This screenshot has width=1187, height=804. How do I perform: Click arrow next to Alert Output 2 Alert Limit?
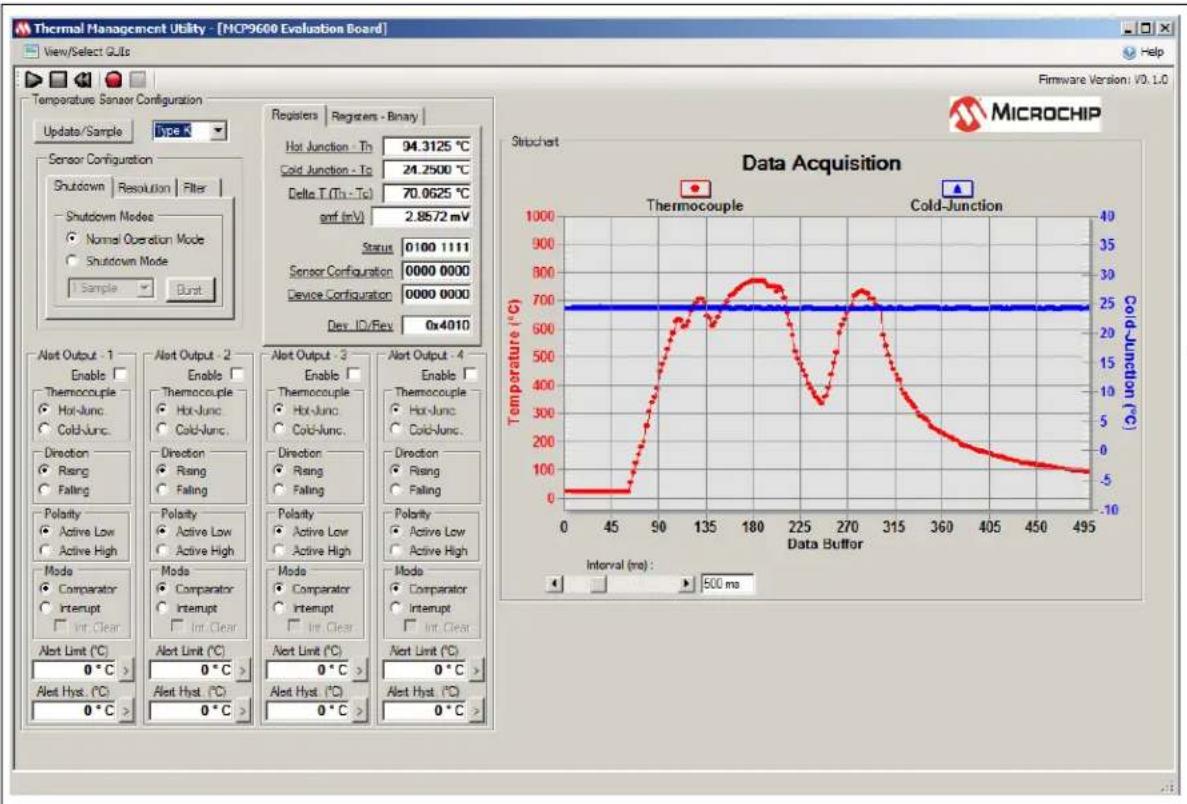point(242,670)
